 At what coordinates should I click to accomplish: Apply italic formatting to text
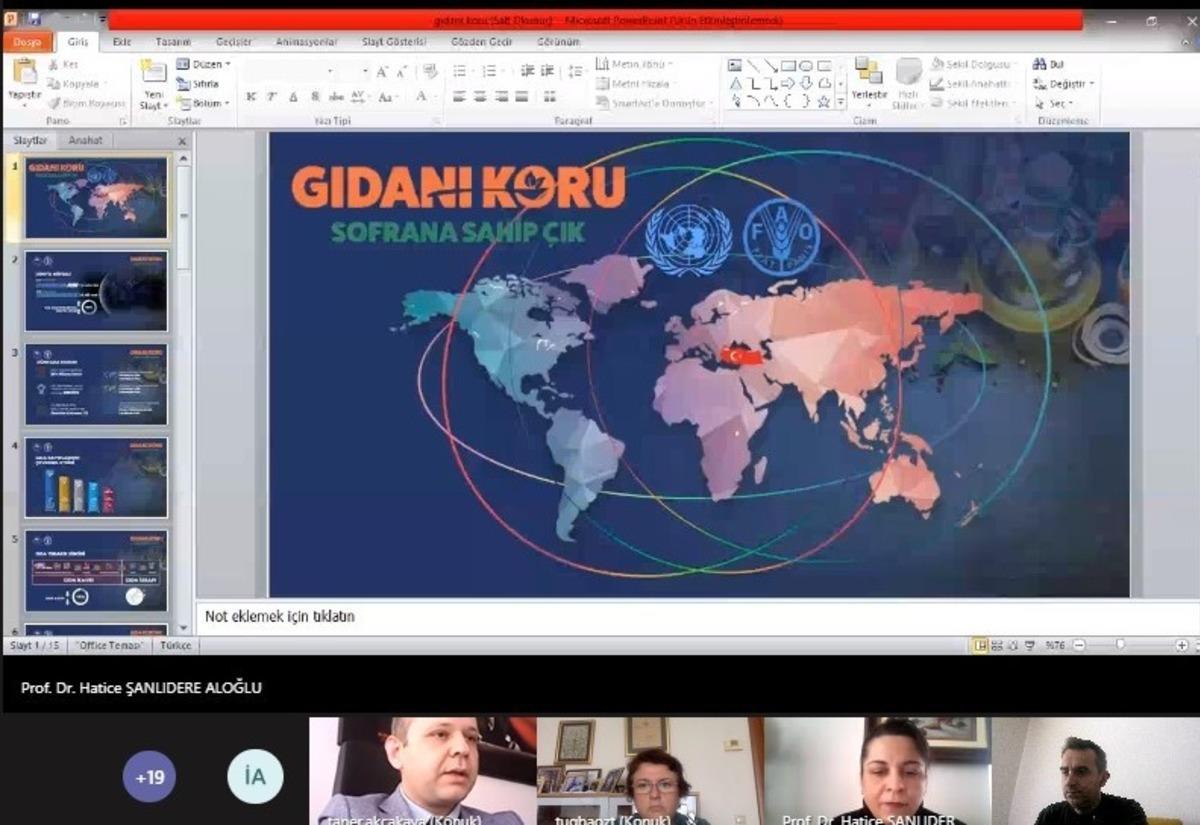270,98
